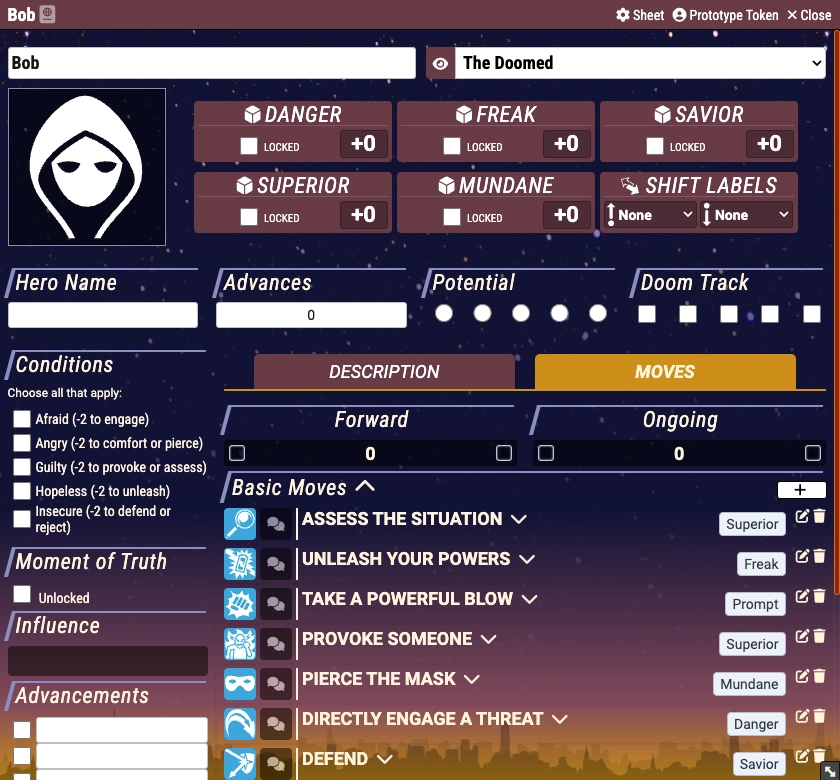
Task: Switch to the Description tab
Action: click(384, 372)
